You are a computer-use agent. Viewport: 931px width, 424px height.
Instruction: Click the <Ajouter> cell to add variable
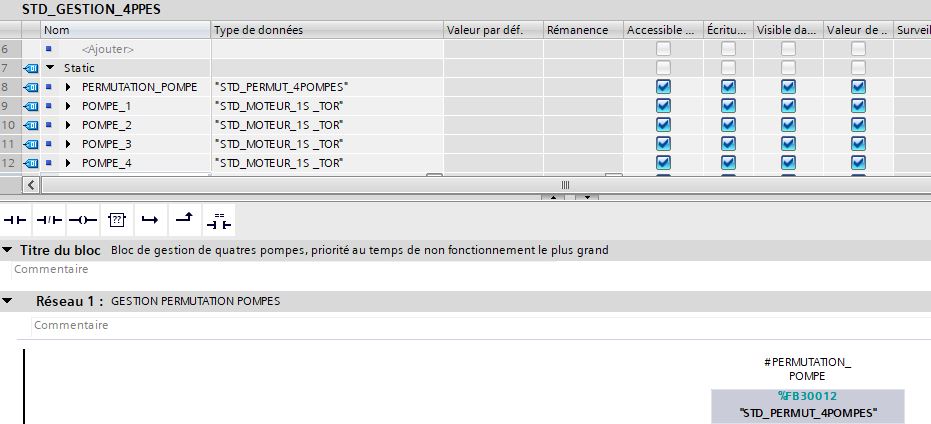click(x=107, y=49)
